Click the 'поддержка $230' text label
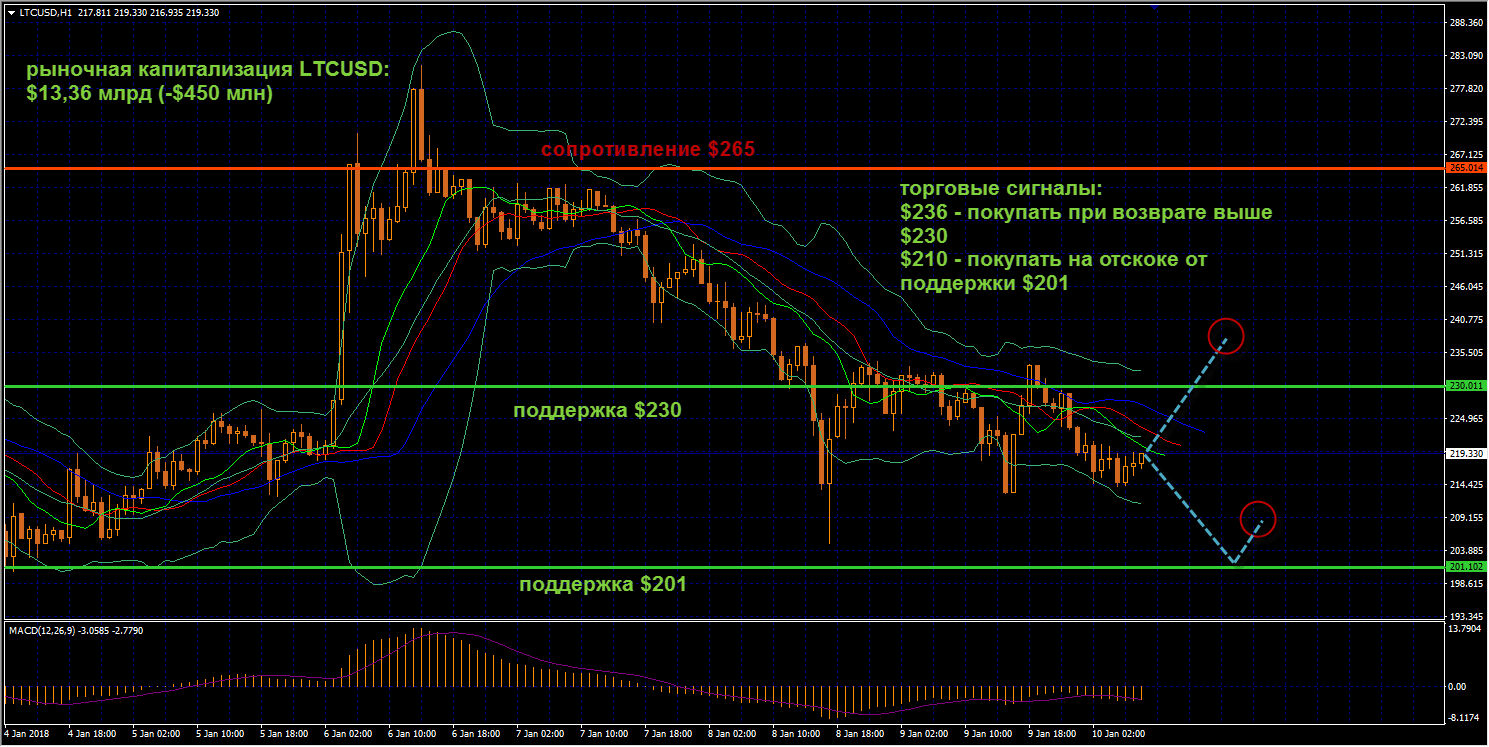1489x747 pixels. click(x=597, y=410)
